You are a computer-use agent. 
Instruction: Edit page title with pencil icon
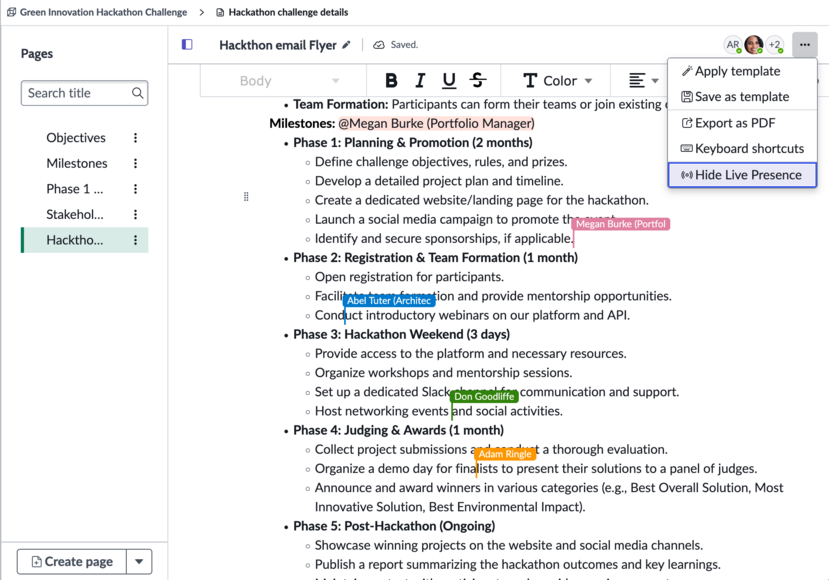346,45
